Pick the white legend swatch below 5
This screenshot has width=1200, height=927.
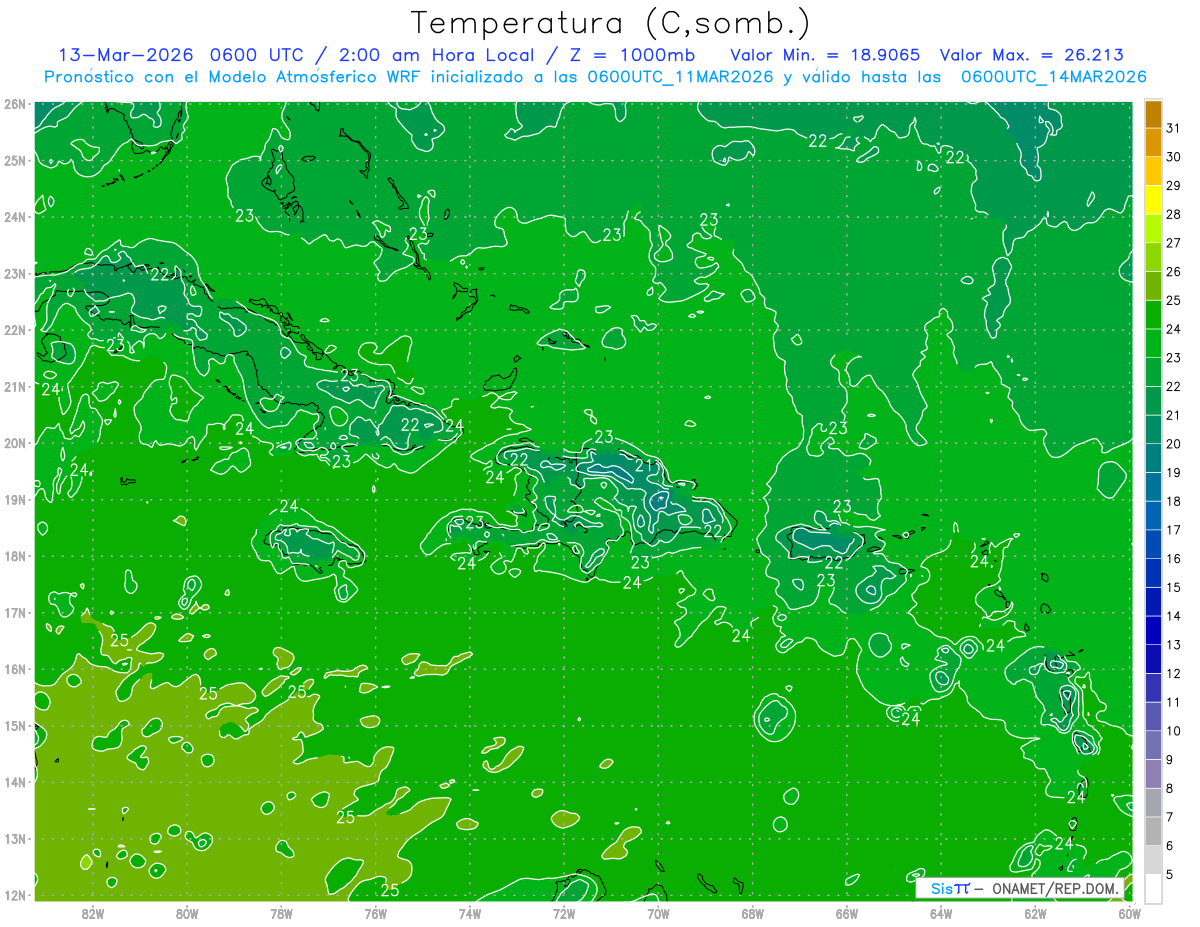(1153, 888)
